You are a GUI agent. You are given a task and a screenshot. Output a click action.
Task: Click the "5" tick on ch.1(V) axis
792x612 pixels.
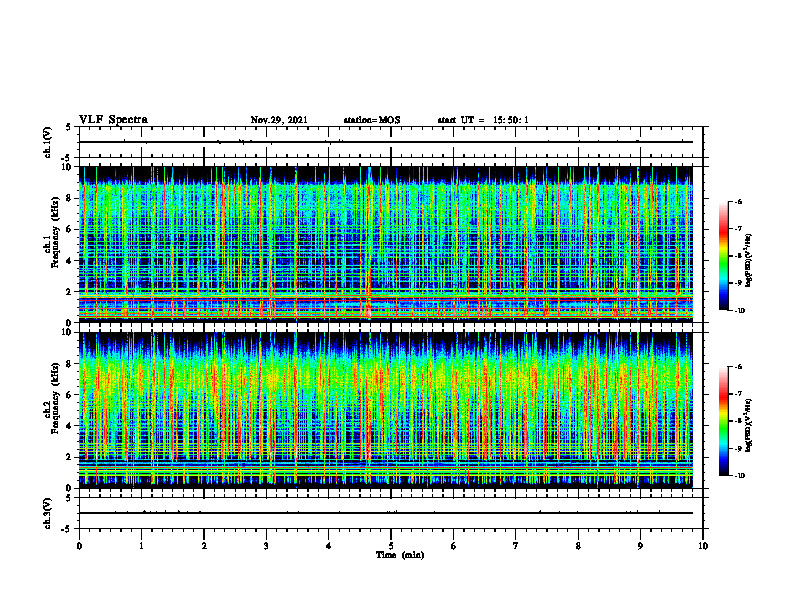click(x=69, y=127)
